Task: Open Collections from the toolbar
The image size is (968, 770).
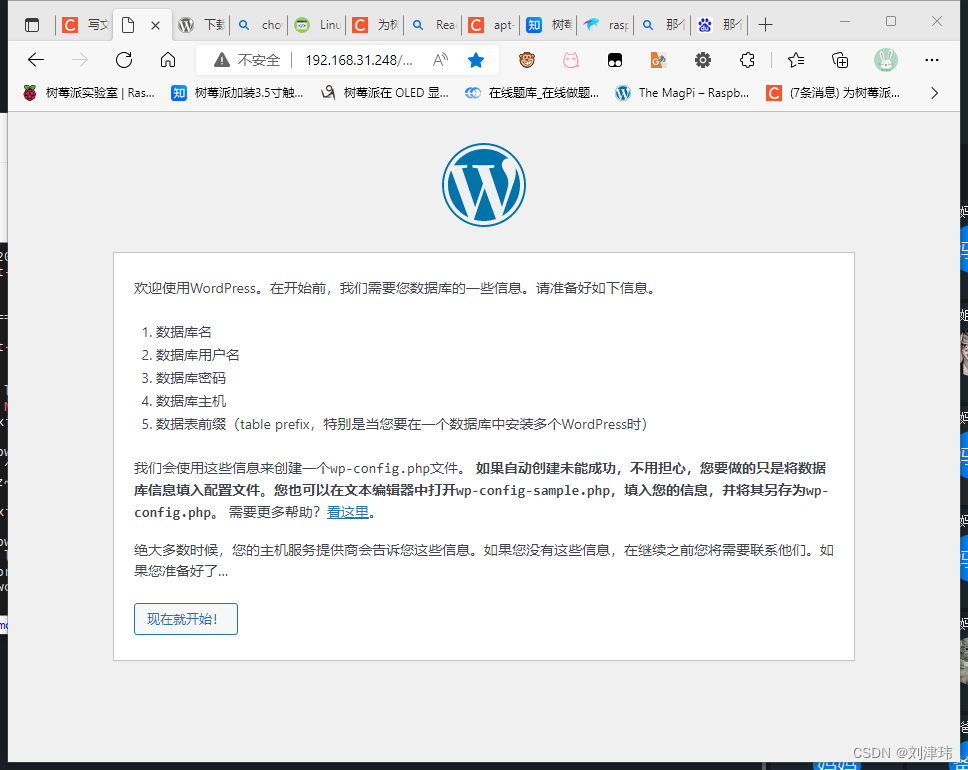Action: [840, 60]
